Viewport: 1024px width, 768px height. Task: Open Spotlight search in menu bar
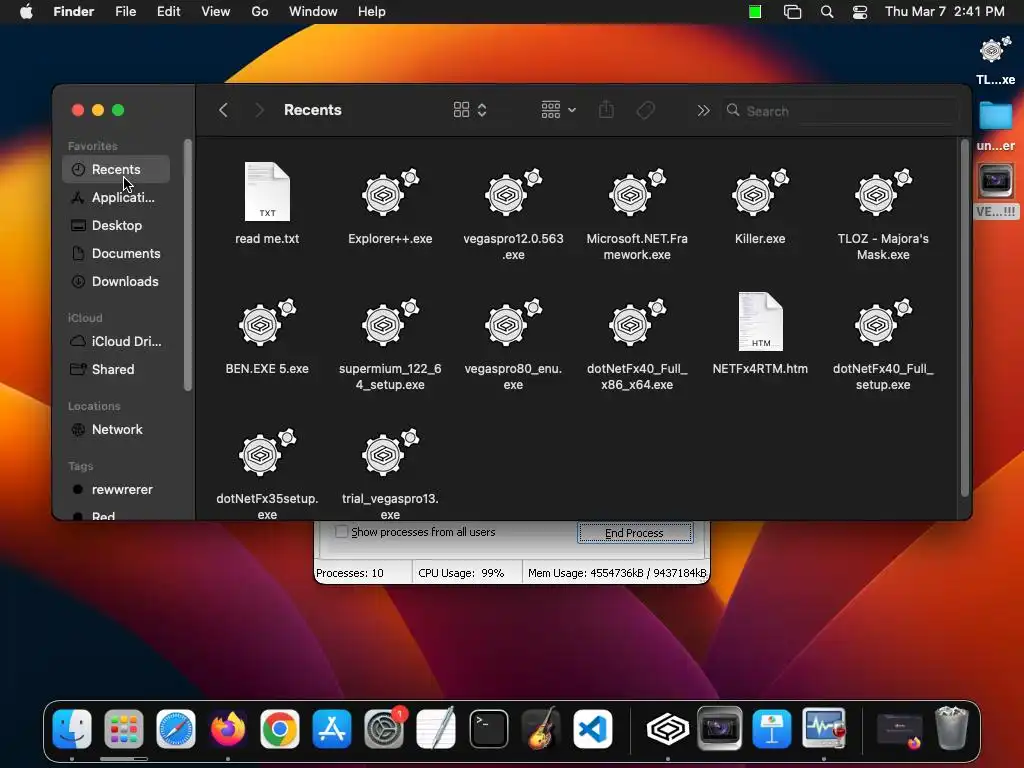point(827,12)
